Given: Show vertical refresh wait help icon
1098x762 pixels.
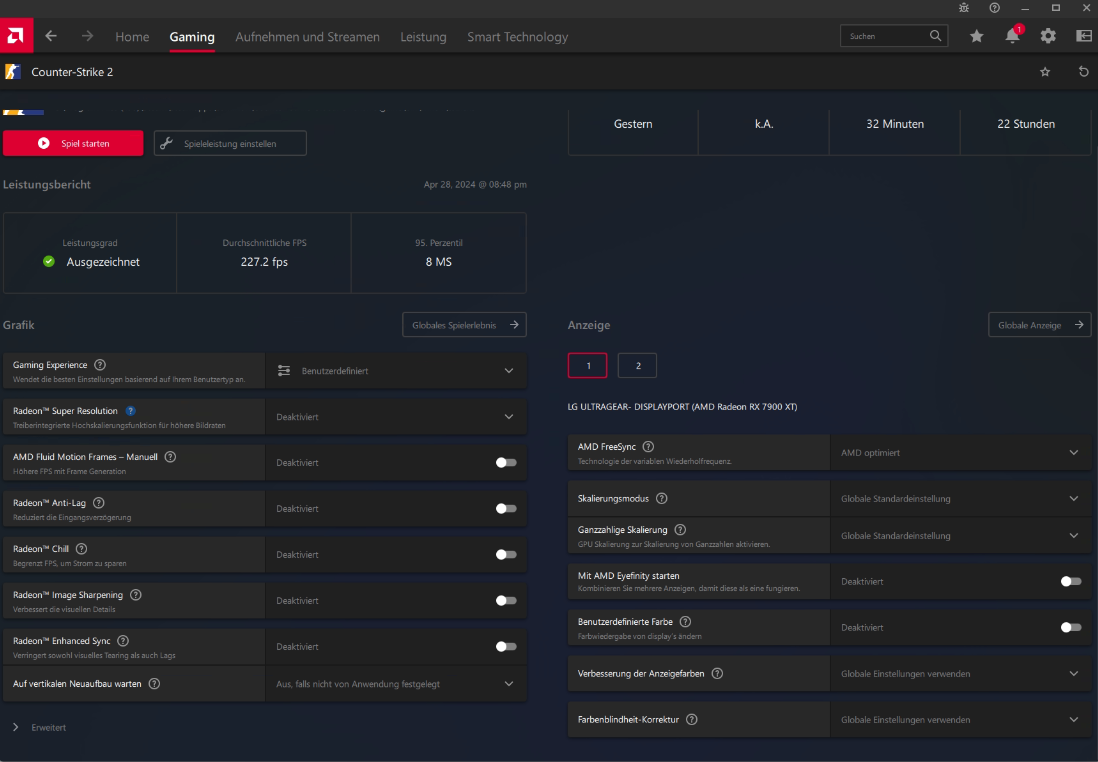Looking at the screenshot, I should [x=154, y=684].
